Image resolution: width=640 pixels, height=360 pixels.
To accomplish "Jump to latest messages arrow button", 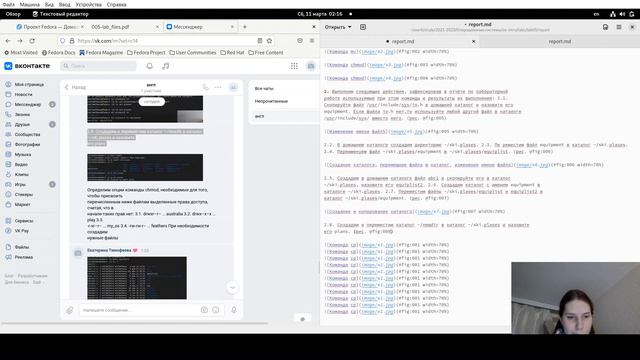I will coord(233,287).
